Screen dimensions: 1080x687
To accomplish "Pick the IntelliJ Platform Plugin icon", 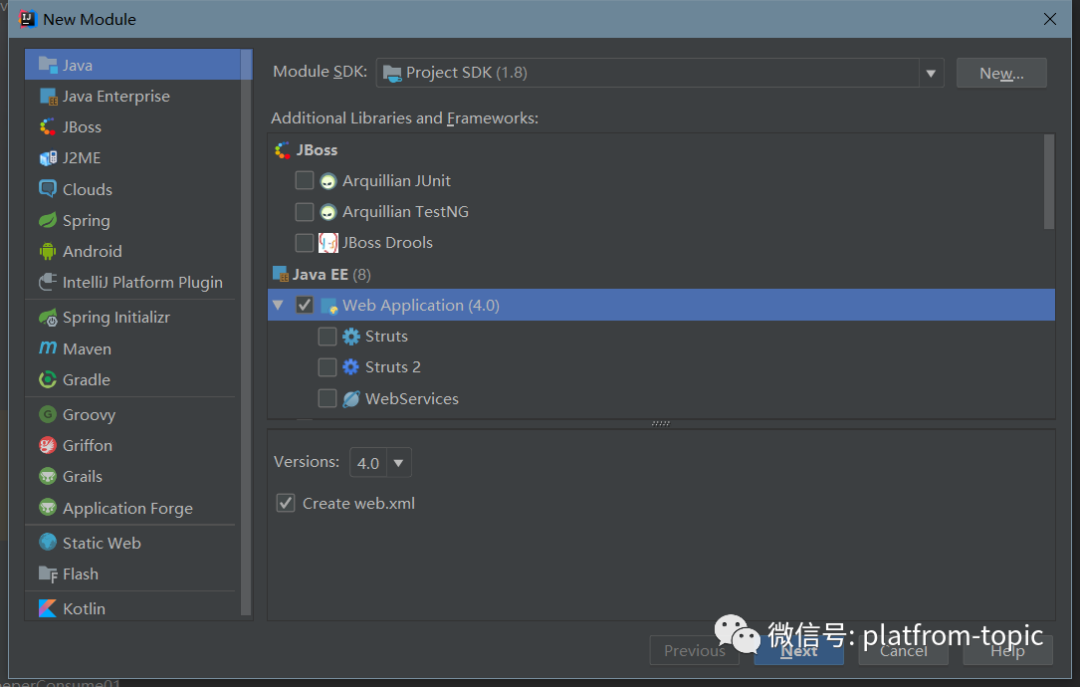I will pyautogui.click(x=48, y=282).
